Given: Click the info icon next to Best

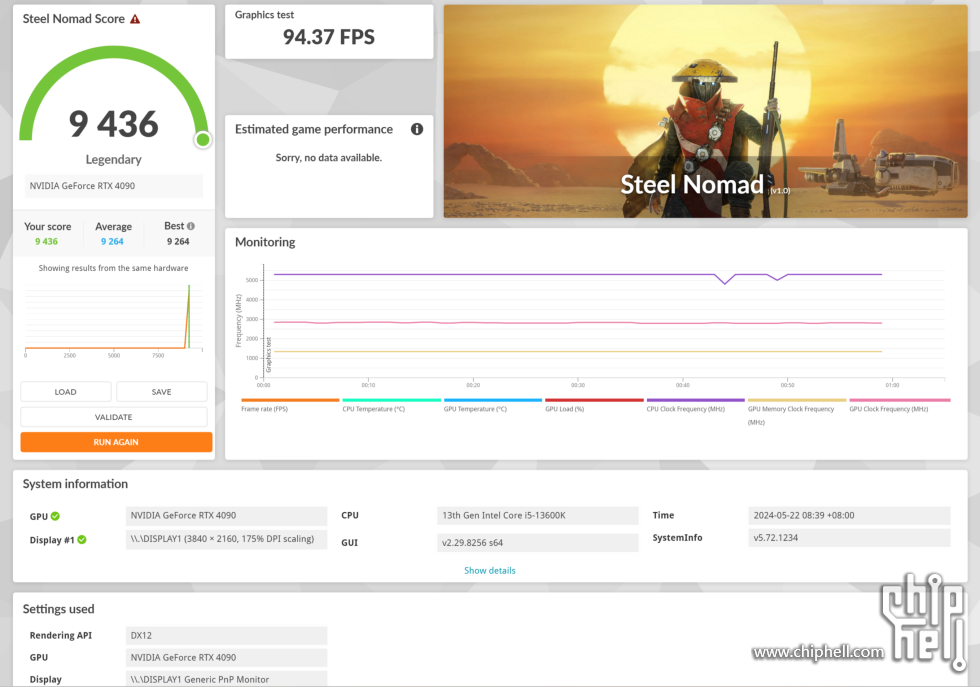Looking at the screenshot, I should click(x=191, y=226).
